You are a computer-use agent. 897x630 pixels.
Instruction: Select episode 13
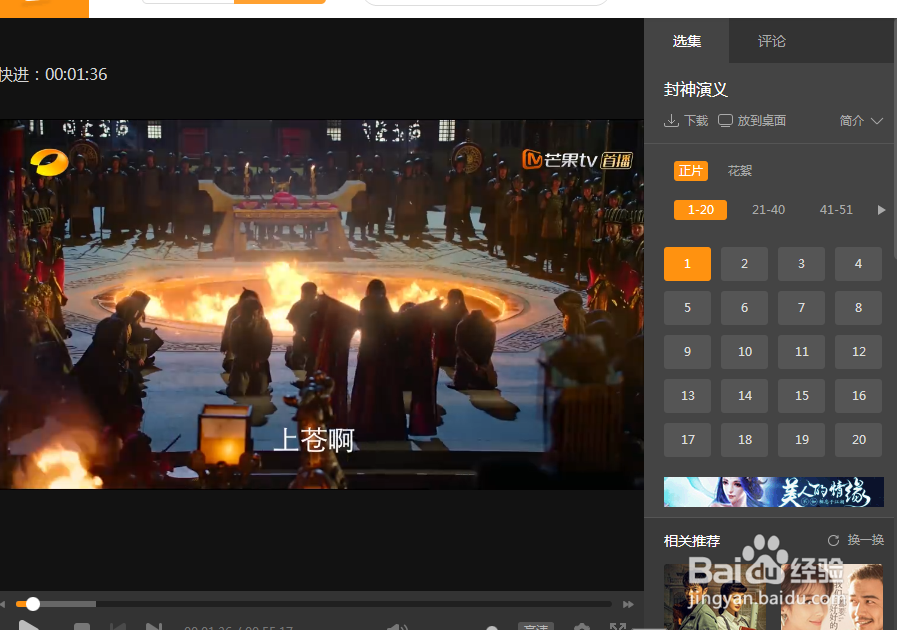(x=687, y=395)
